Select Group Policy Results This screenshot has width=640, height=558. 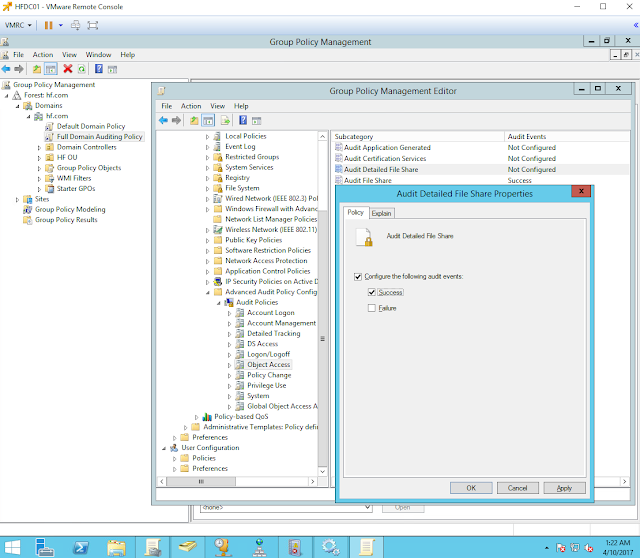pos(66,220)
